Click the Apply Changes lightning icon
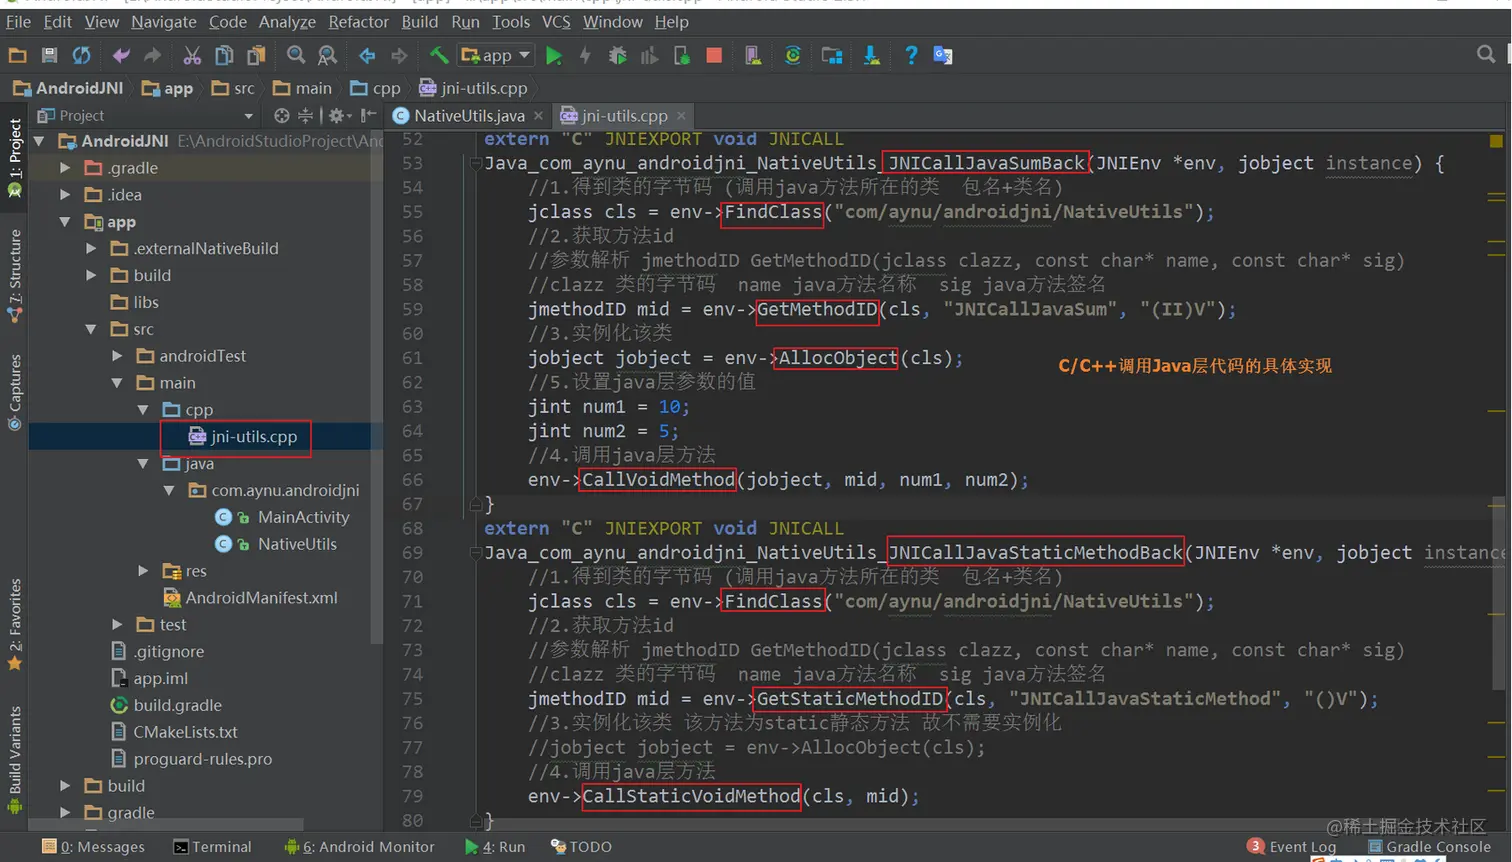Screen dimensions: 1512x862 click(x=585, y=56)
